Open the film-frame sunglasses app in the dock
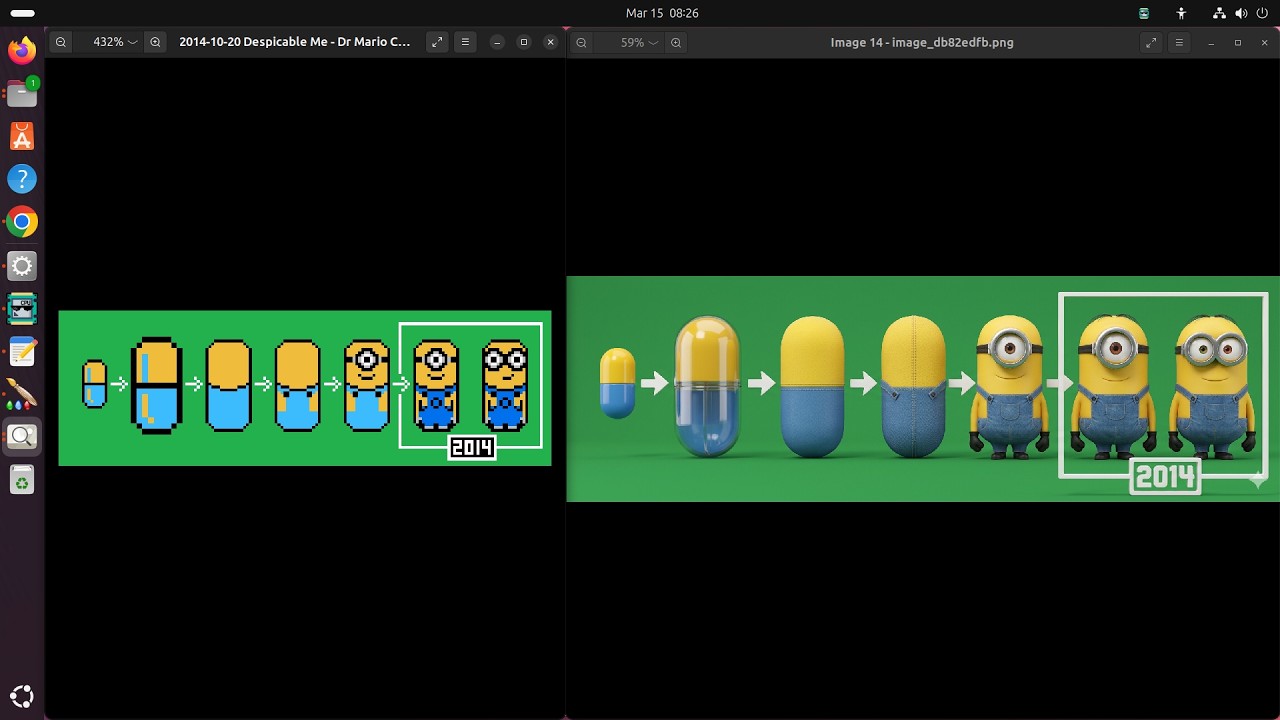The width and height of the screenshot is (1280, 720). click(22, 308)
